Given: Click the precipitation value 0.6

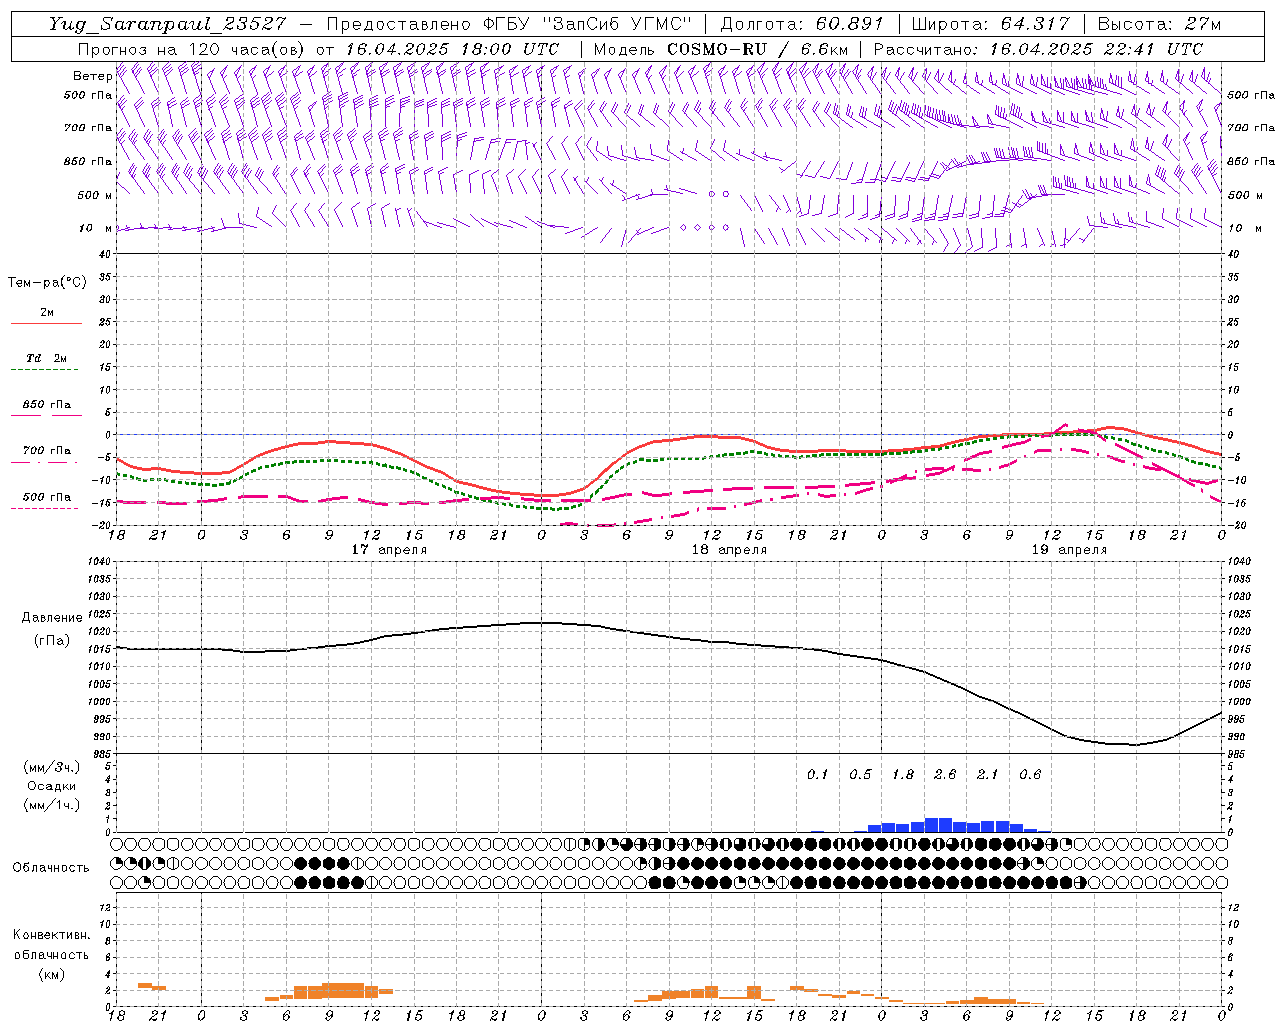Looking at the screenshot, I should (1030, 774).
